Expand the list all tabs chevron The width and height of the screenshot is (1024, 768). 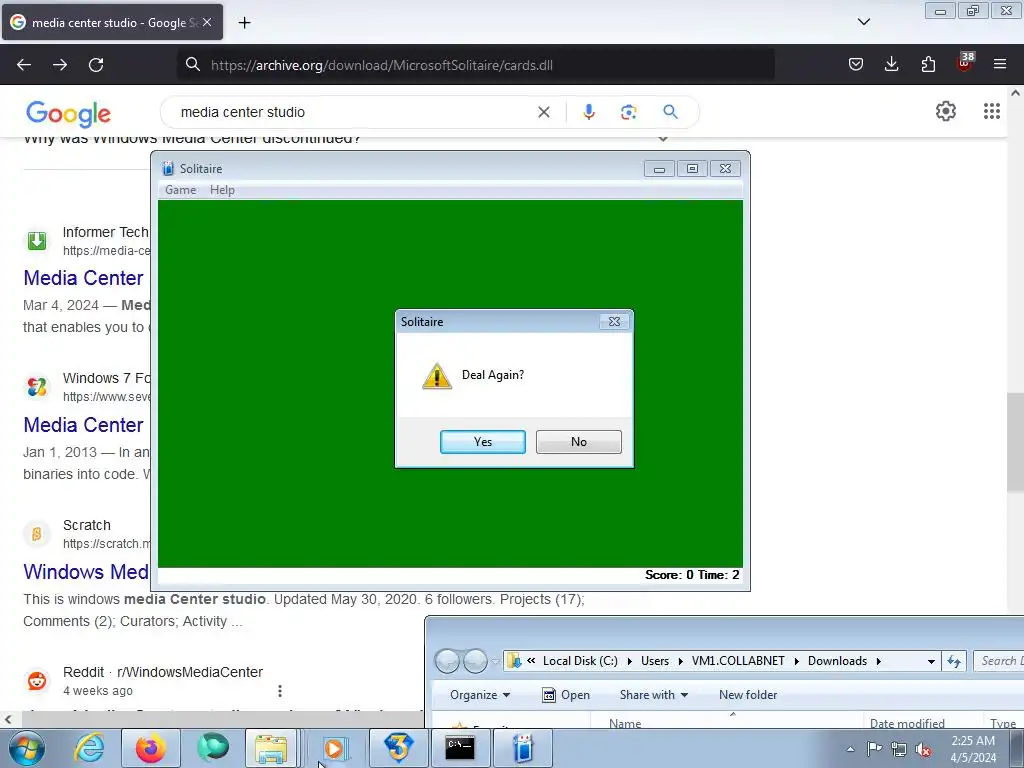863,22
